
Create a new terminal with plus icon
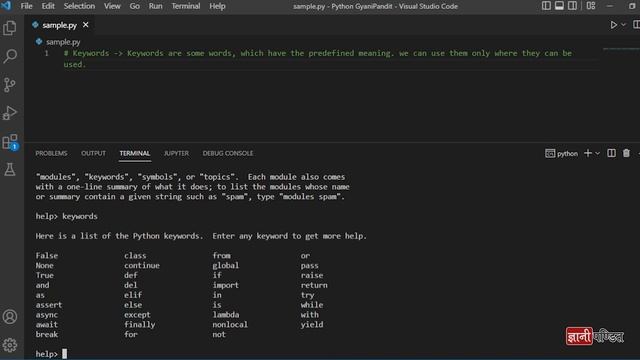[588, 153]
